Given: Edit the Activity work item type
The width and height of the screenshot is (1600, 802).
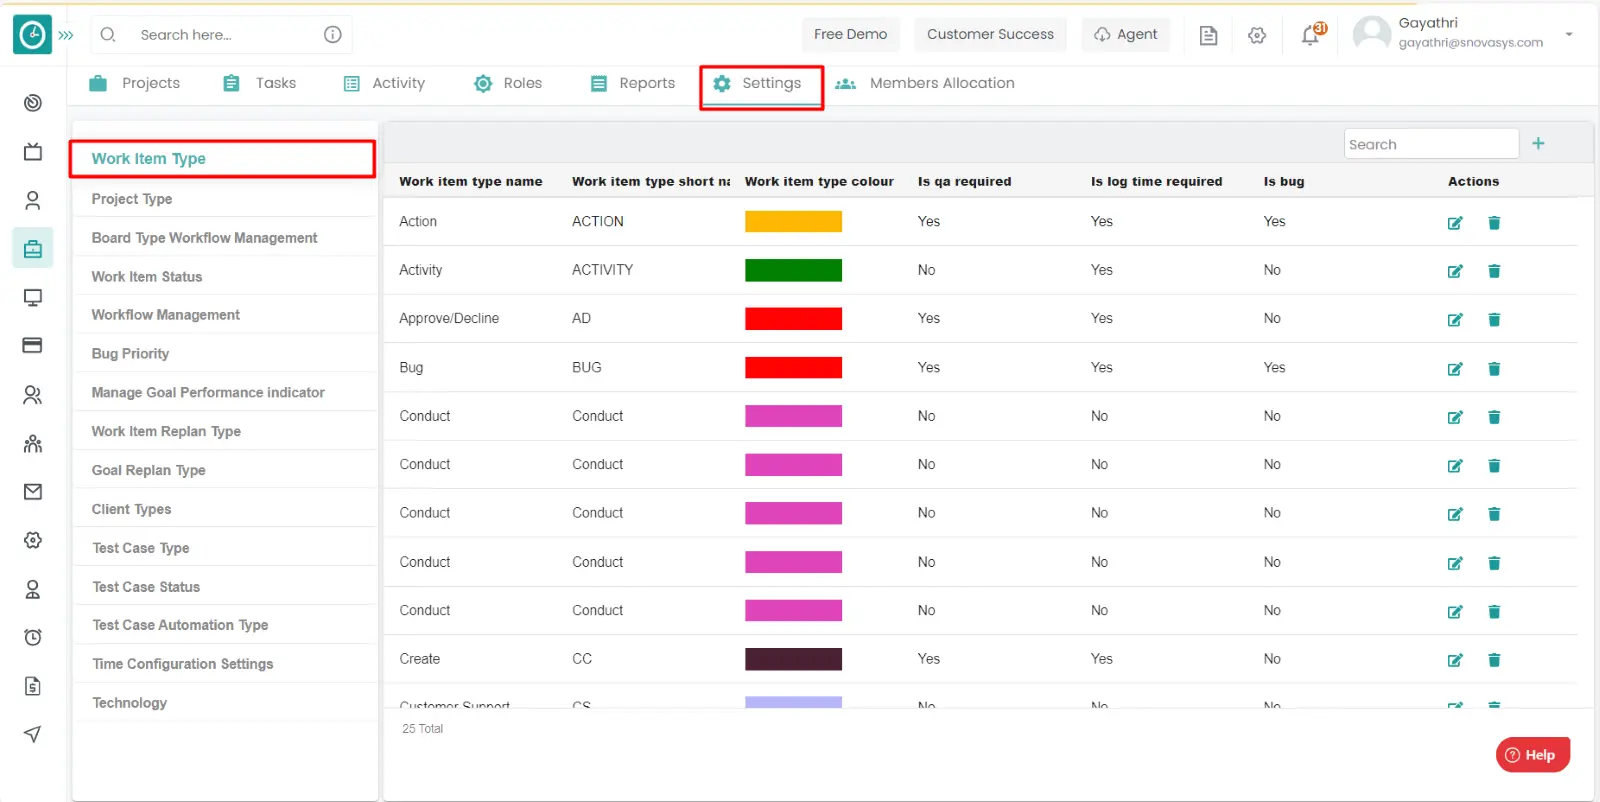Looking at the screenshot, I should 1455,271.
